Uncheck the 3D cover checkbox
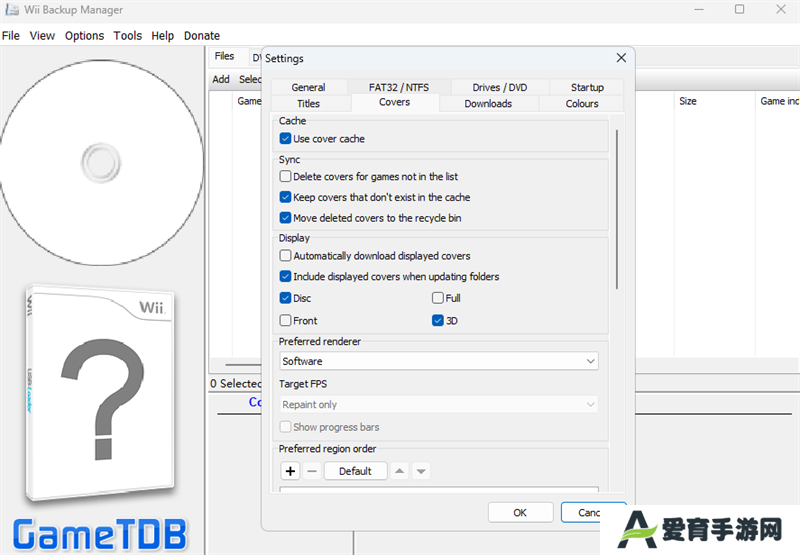 pos(437,320)
